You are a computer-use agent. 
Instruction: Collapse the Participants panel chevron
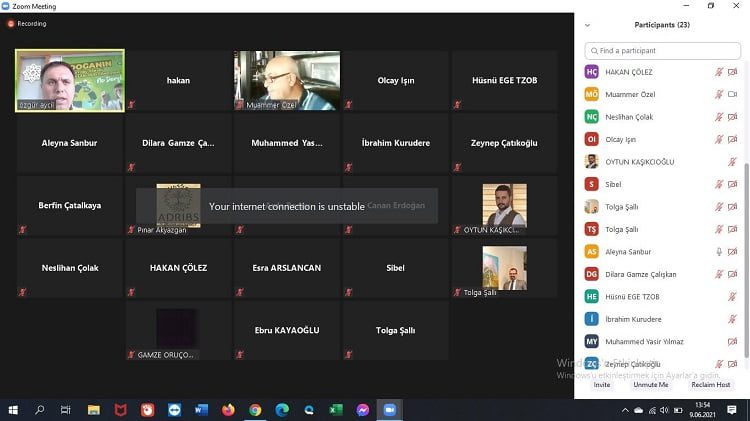pyautogui.click(x=587, y=25)
